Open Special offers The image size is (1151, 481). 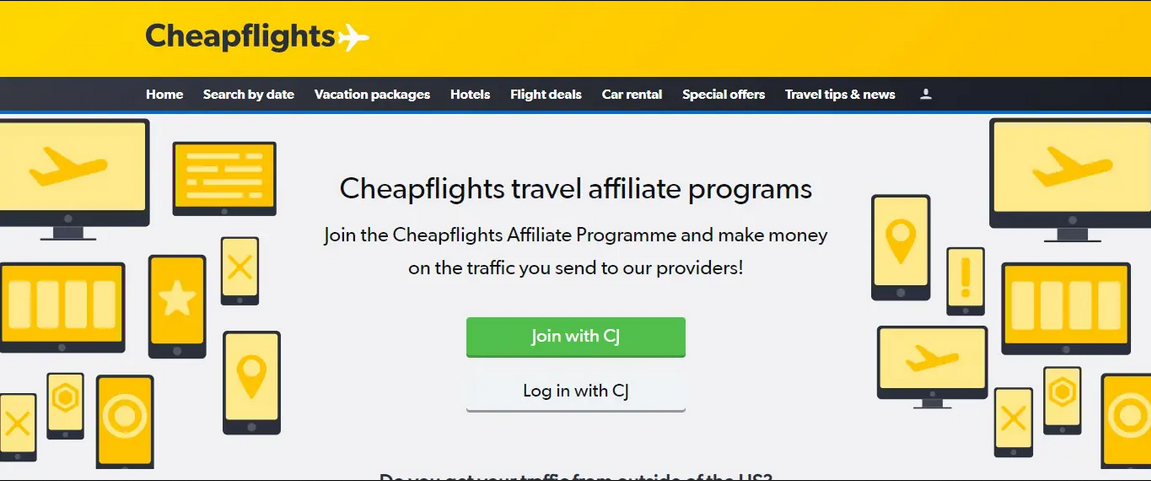tap(723, 94)
